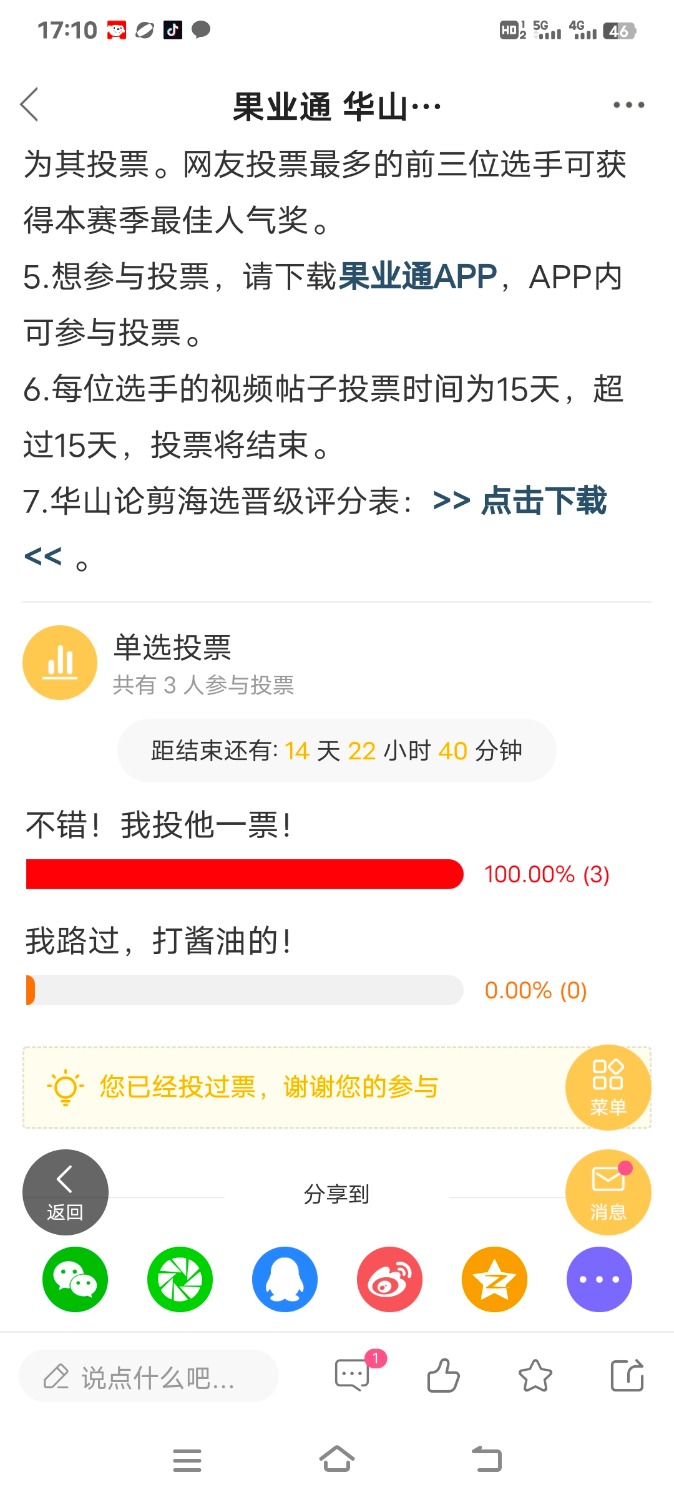Image resolution: width=674 pixels, height=1500 pixels.
Task: Share to WeChat
Action: 75,1279
